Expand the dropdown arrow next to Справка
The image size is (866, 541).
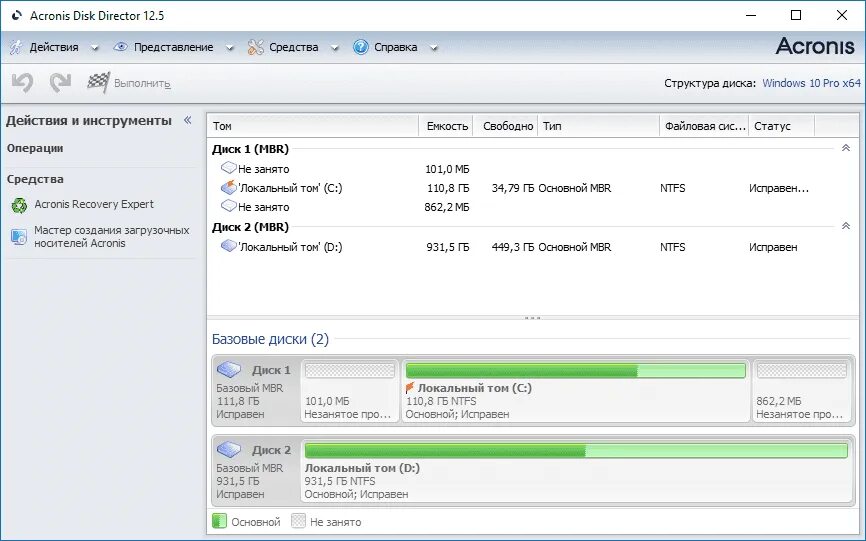click(x=434, y=49)
